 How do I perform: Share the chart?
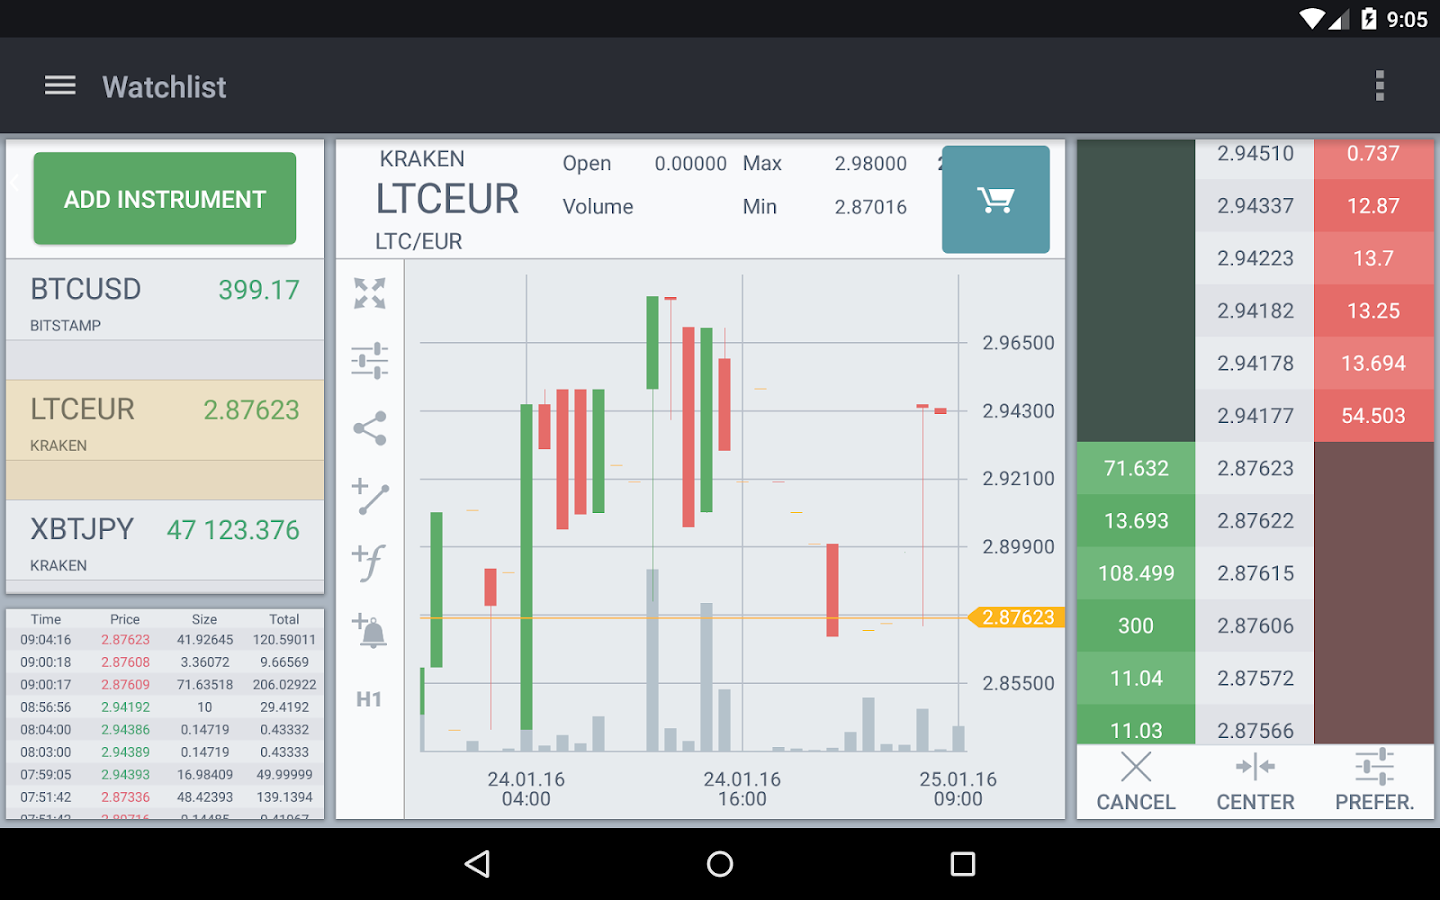[370, 428]
